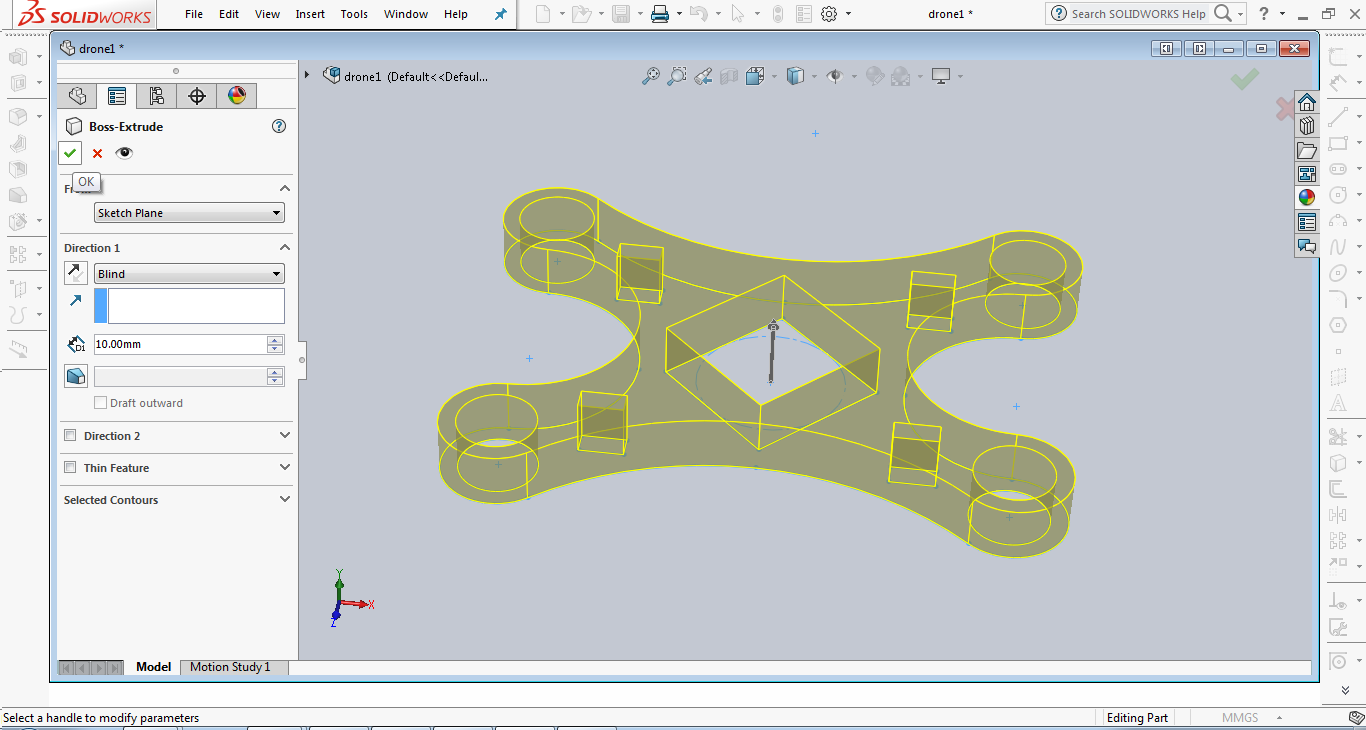Click the Reverse Direction button

coord(75,273)
